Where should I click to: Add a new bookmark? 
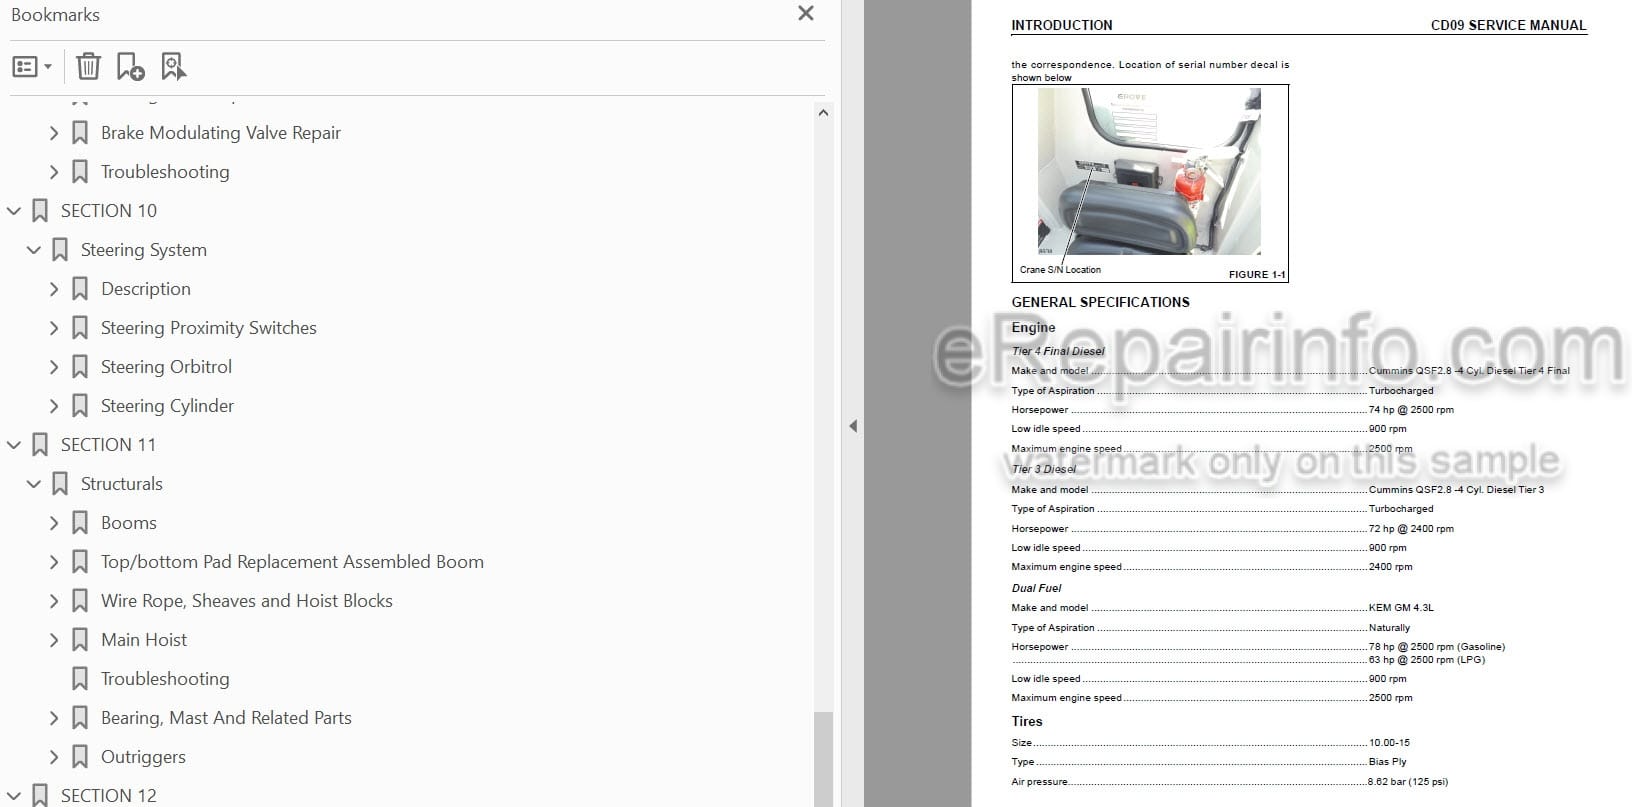click(x=130, y=67)
